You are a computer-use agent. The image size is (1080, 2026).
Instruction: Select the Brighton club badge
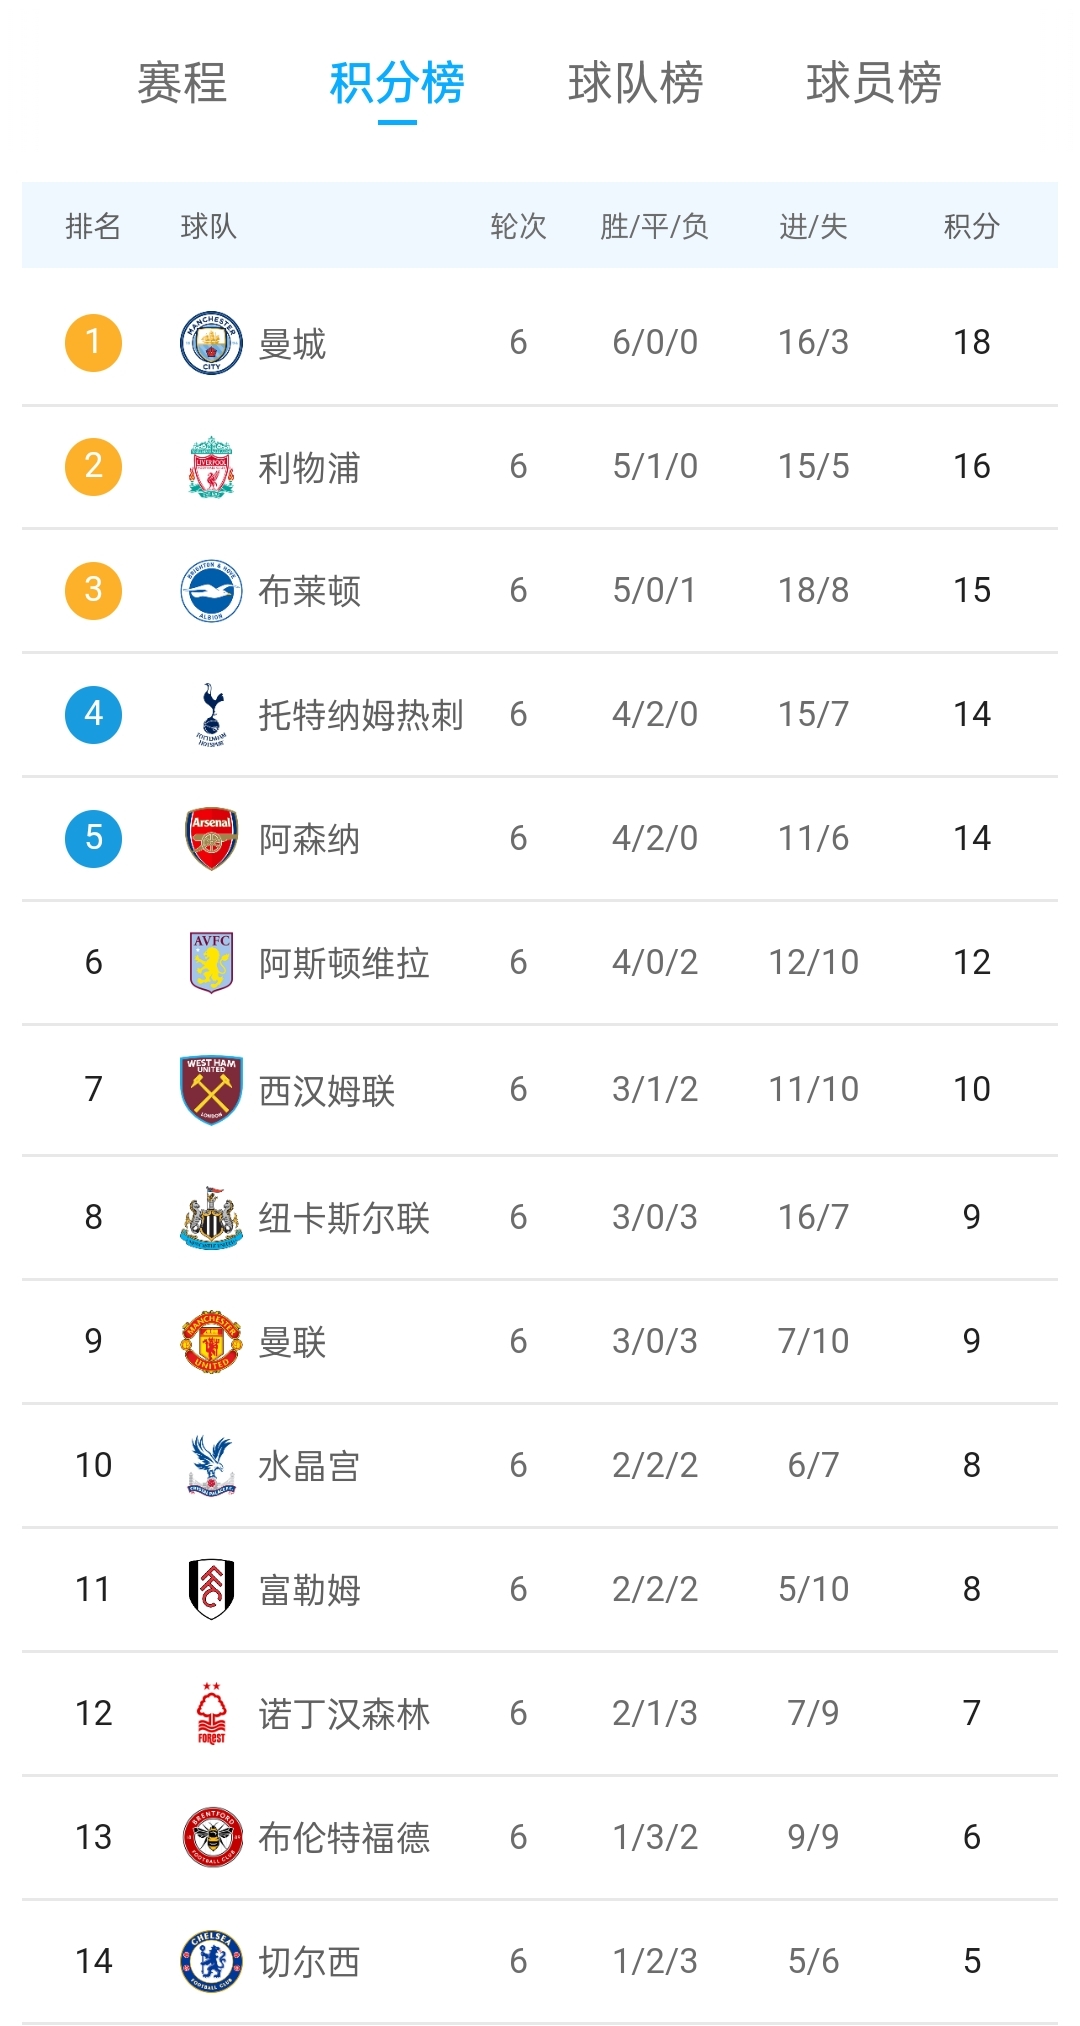click(x=211, y=591)
